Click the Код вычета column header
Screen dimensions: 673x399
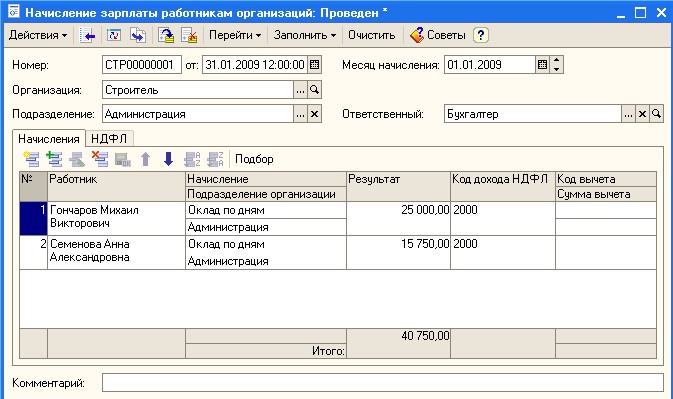(606, 179)
